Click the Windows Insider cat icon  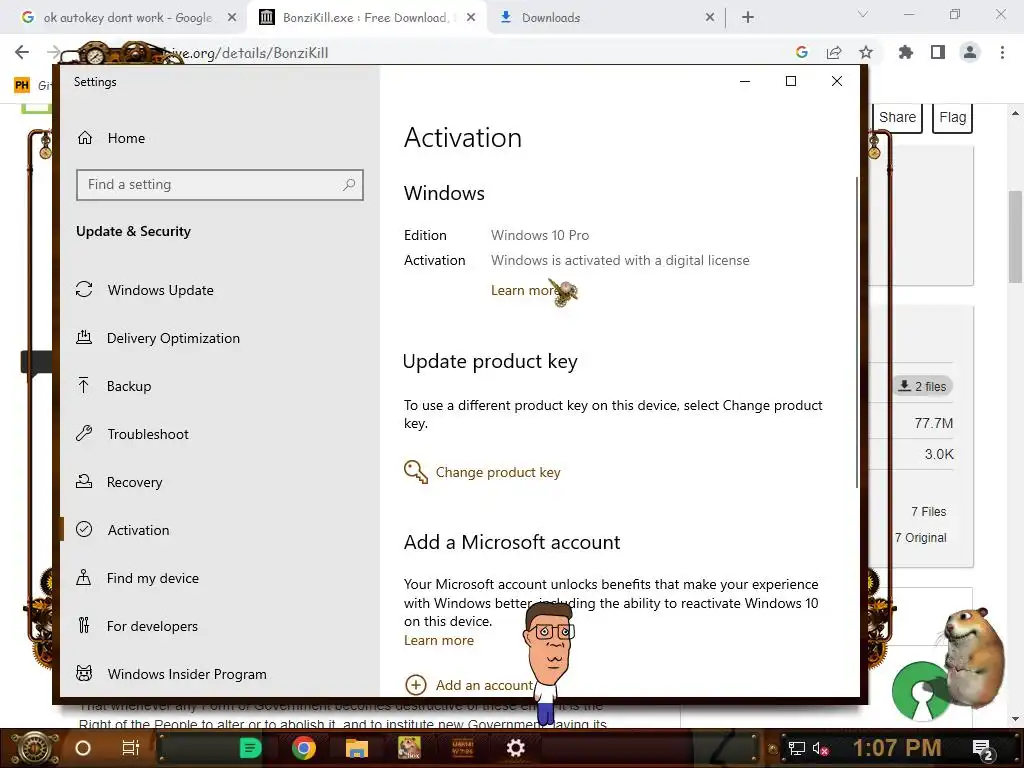click(x=84, y=673)
